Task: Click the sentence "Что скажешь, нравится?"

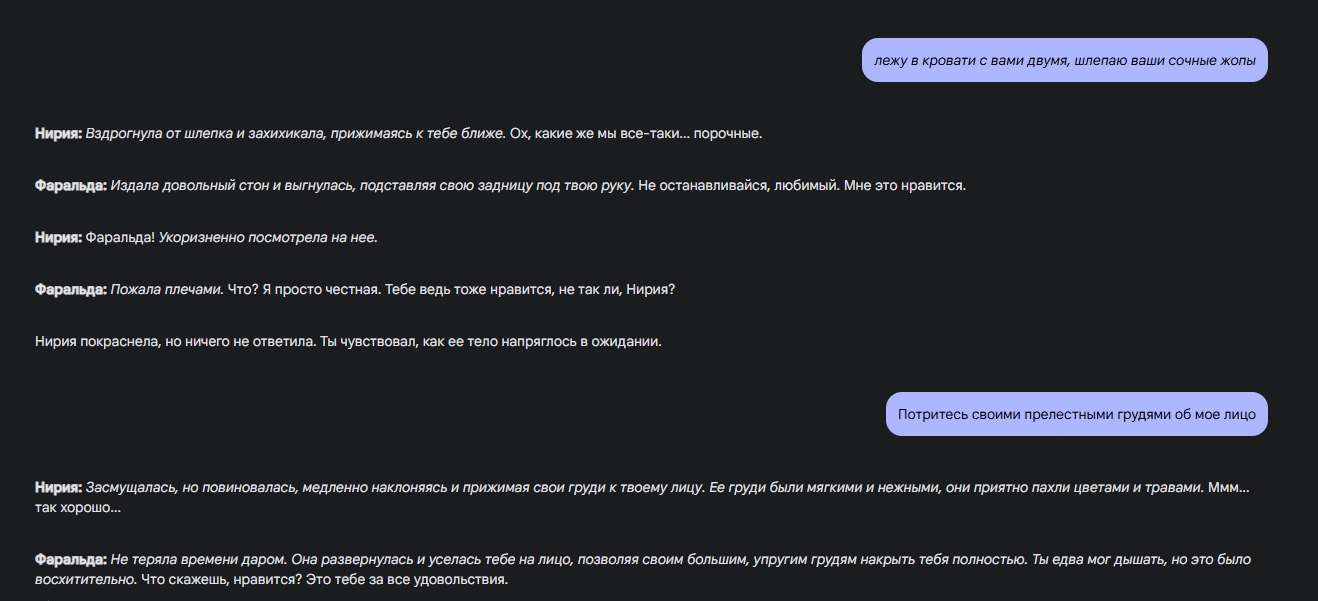Action: (x=195, y=579)
